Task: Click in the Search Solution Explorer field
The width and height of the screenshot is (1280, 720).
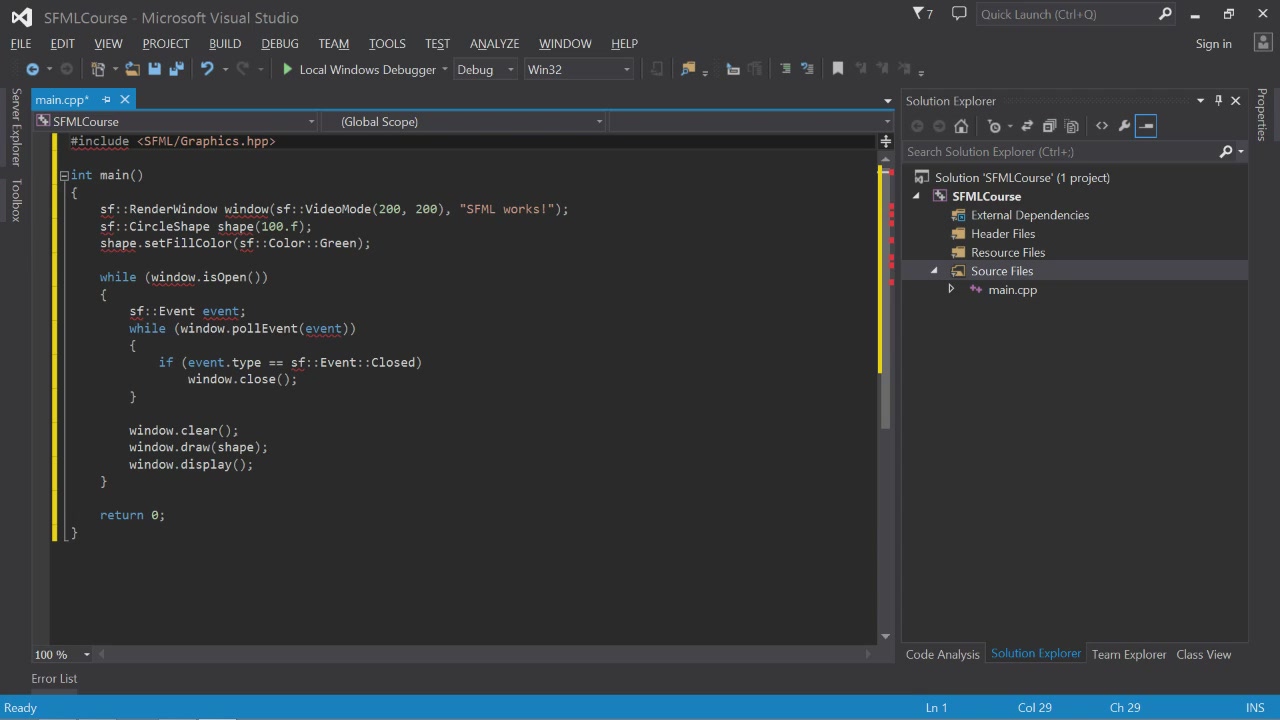Action: (1060, 152)
